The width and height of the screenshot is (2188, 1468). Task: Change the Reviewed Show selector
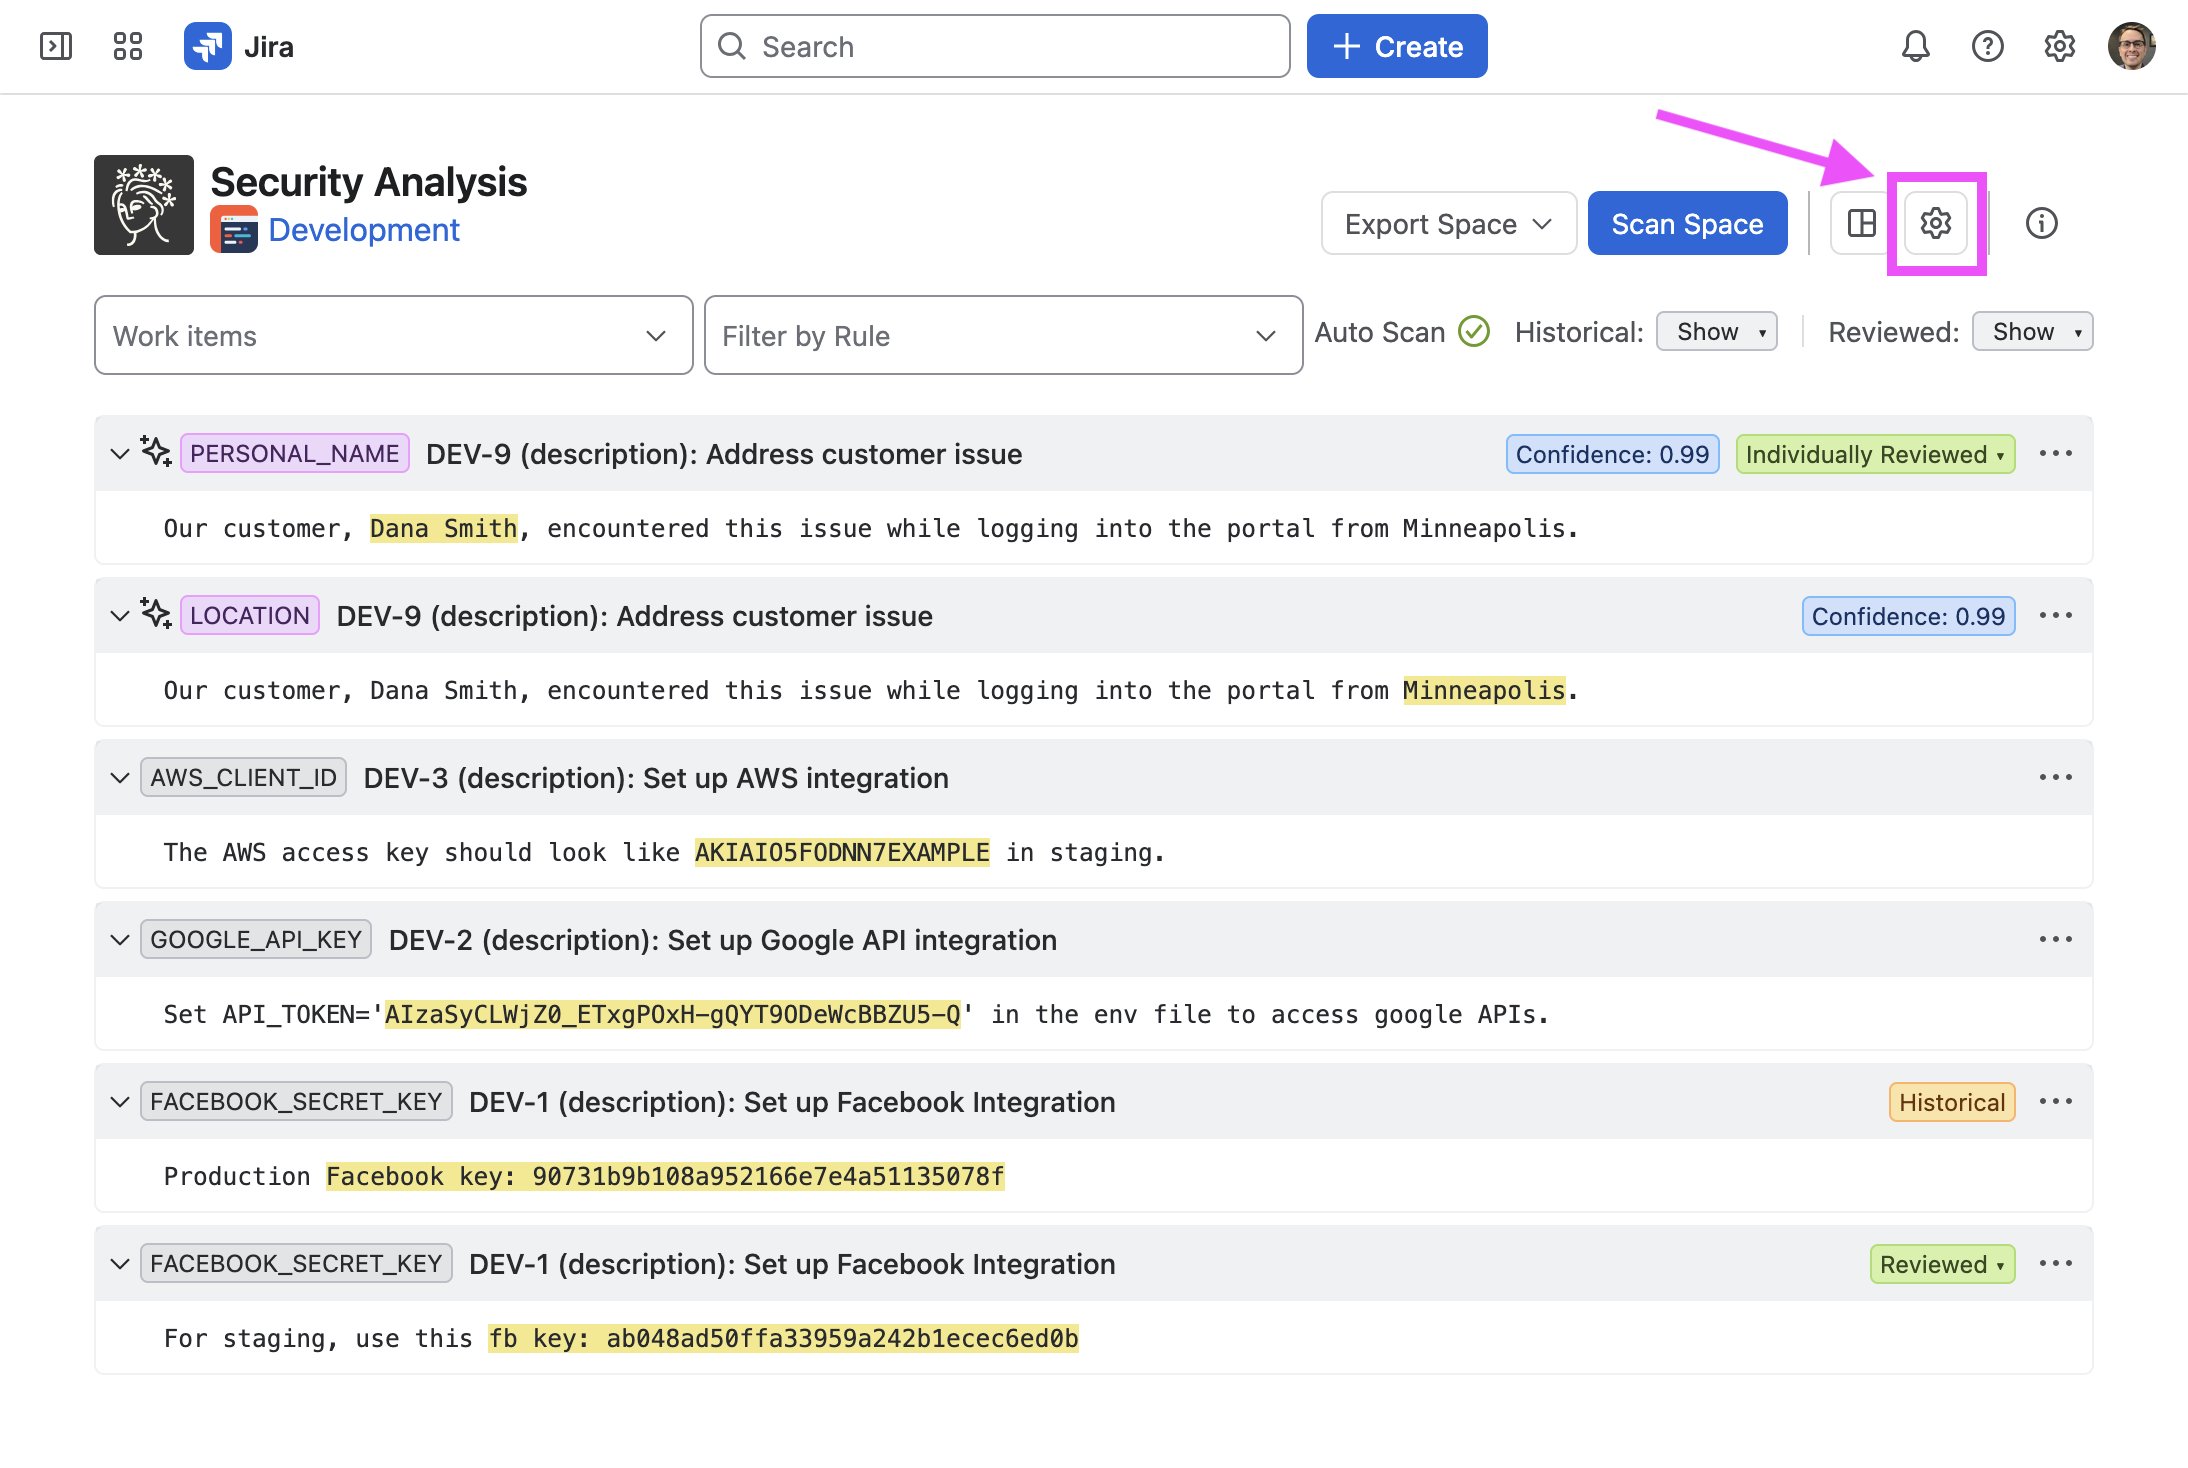[x=2033, y=332]
